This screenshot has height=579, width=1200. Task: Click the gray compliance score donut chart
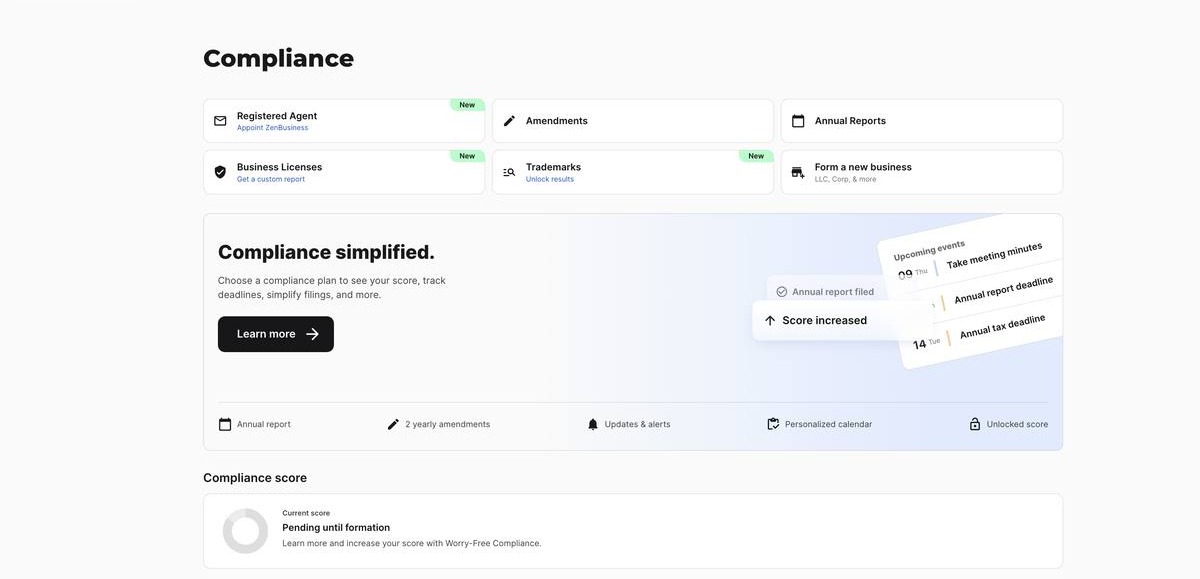coord(245,531)
